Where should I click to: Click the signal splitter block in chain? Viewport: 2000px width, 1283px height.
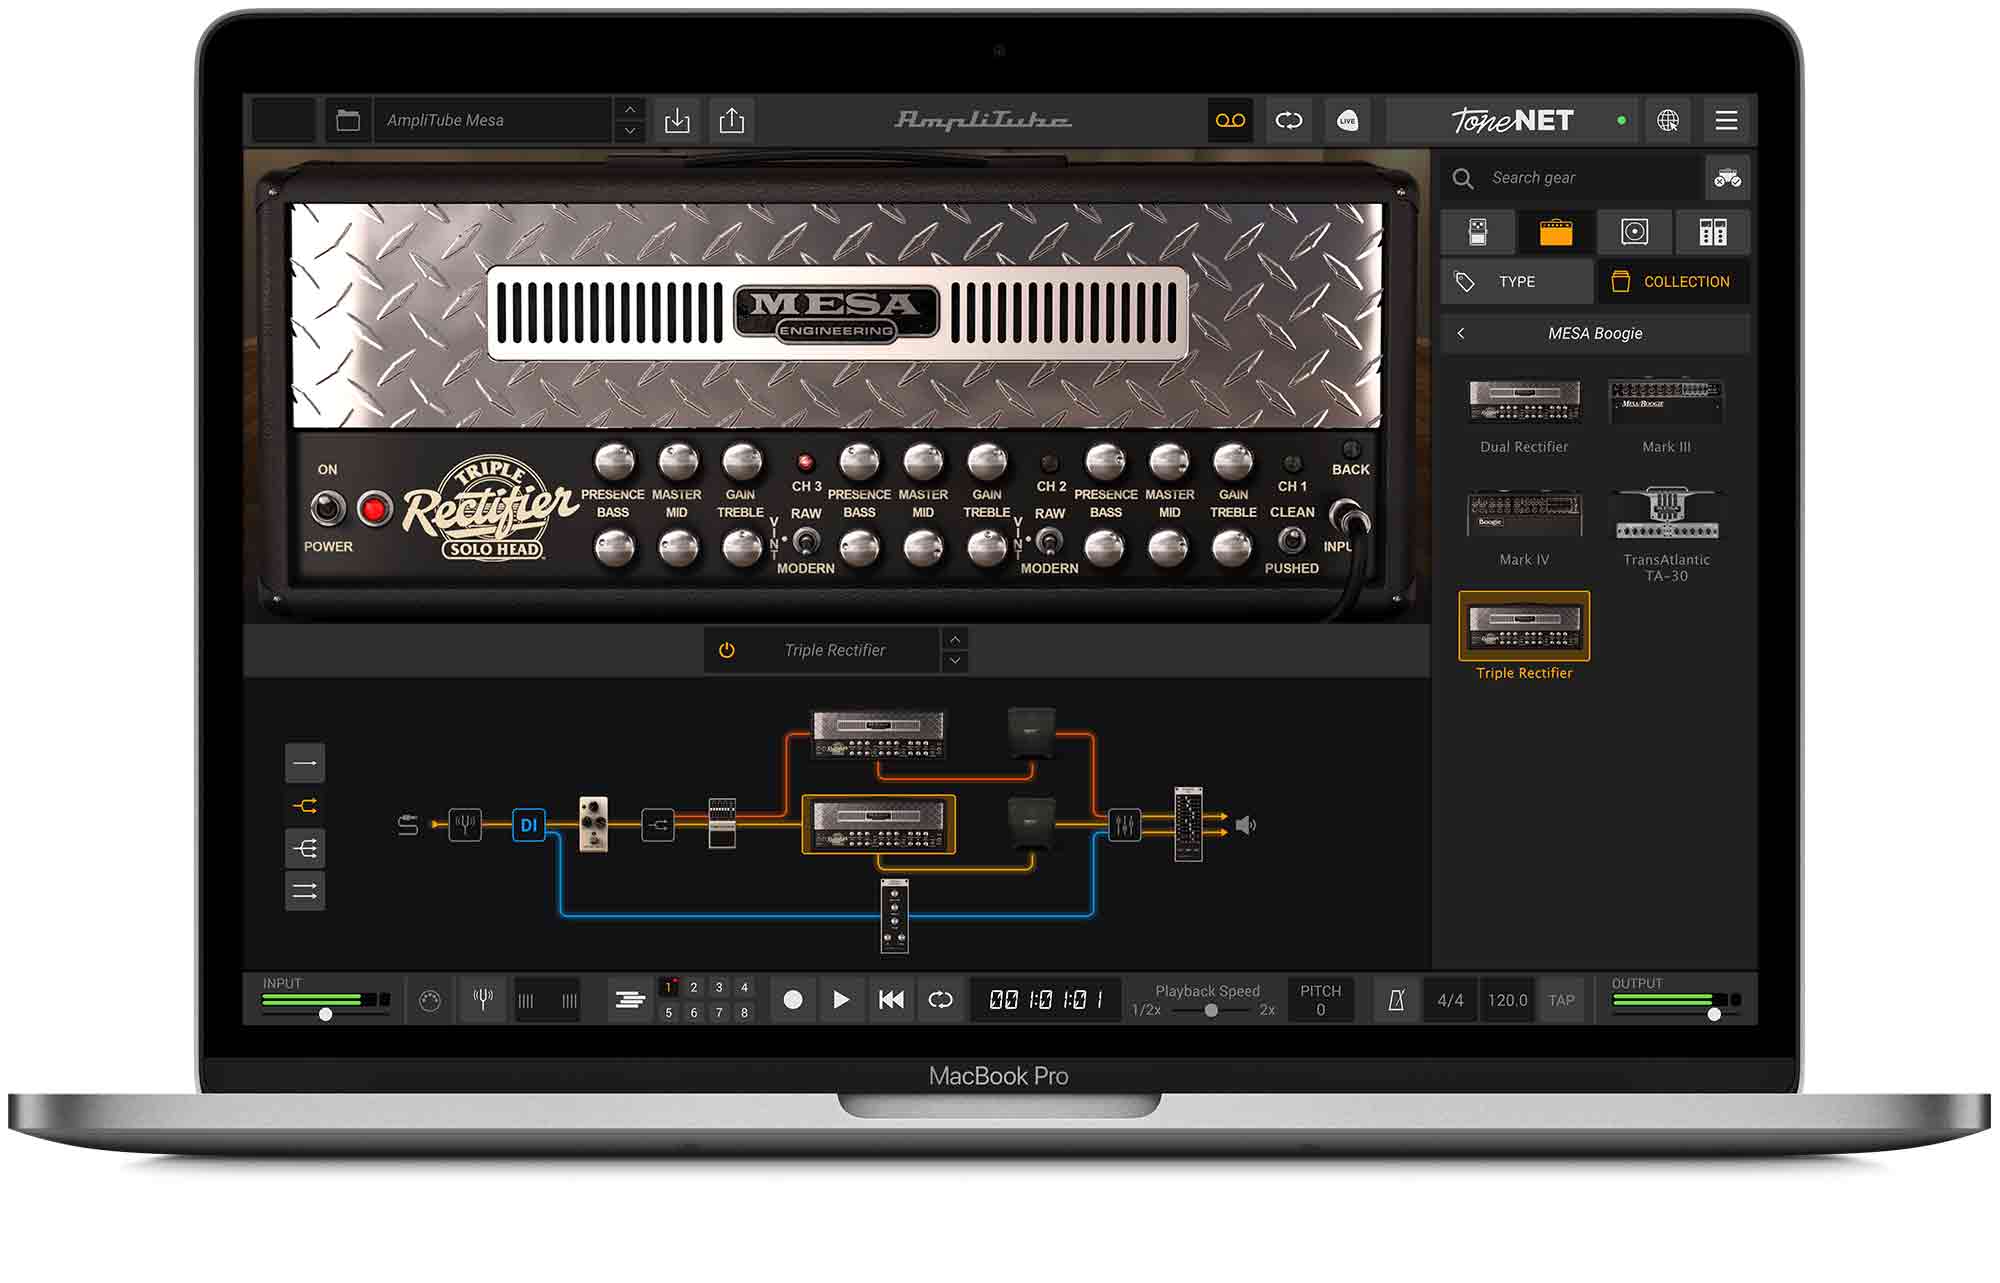pyautogui.click(x=658, y=825)
